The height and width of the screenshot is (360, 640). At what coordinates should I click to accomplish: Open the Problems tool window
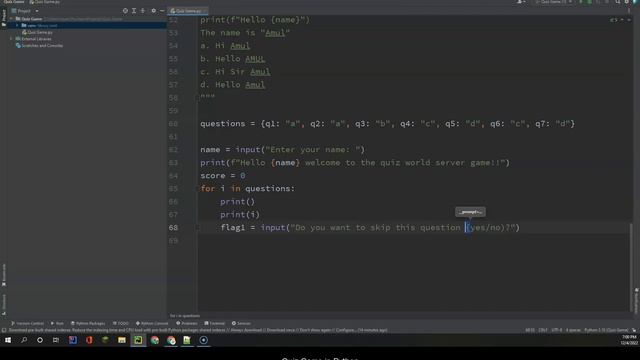187,323
